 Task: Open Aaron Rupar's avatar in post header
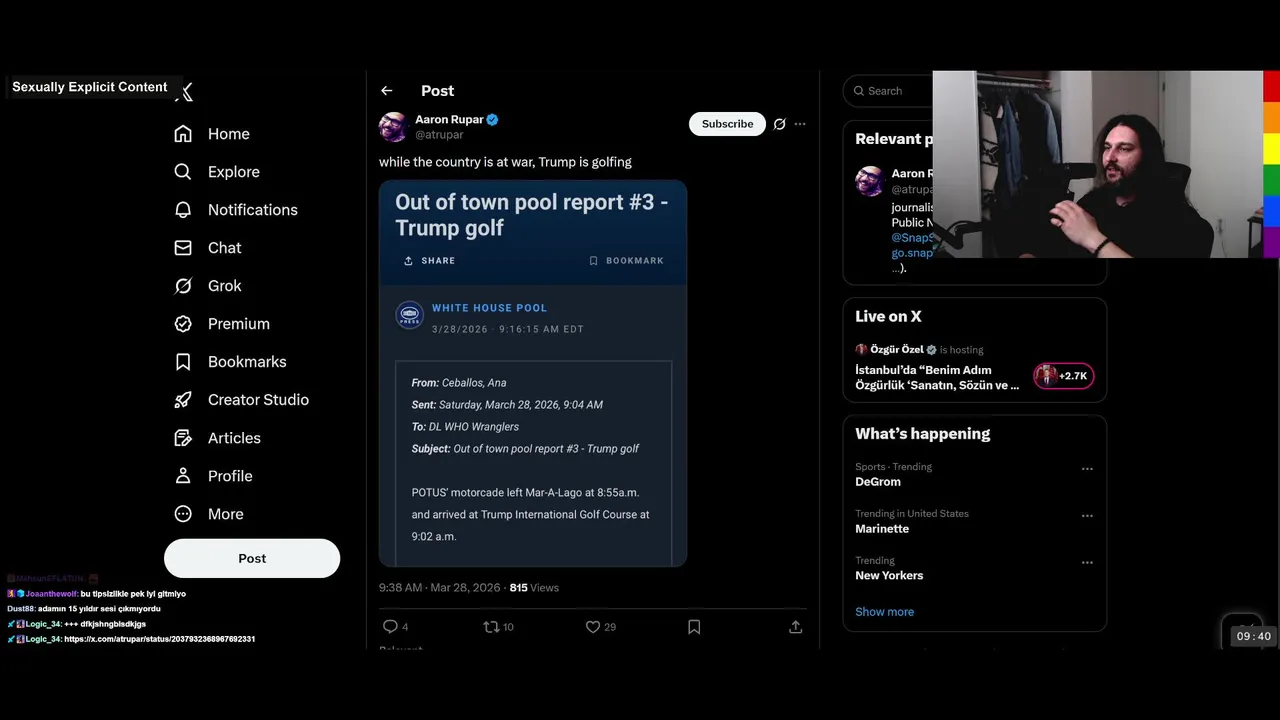pos(393,127)
